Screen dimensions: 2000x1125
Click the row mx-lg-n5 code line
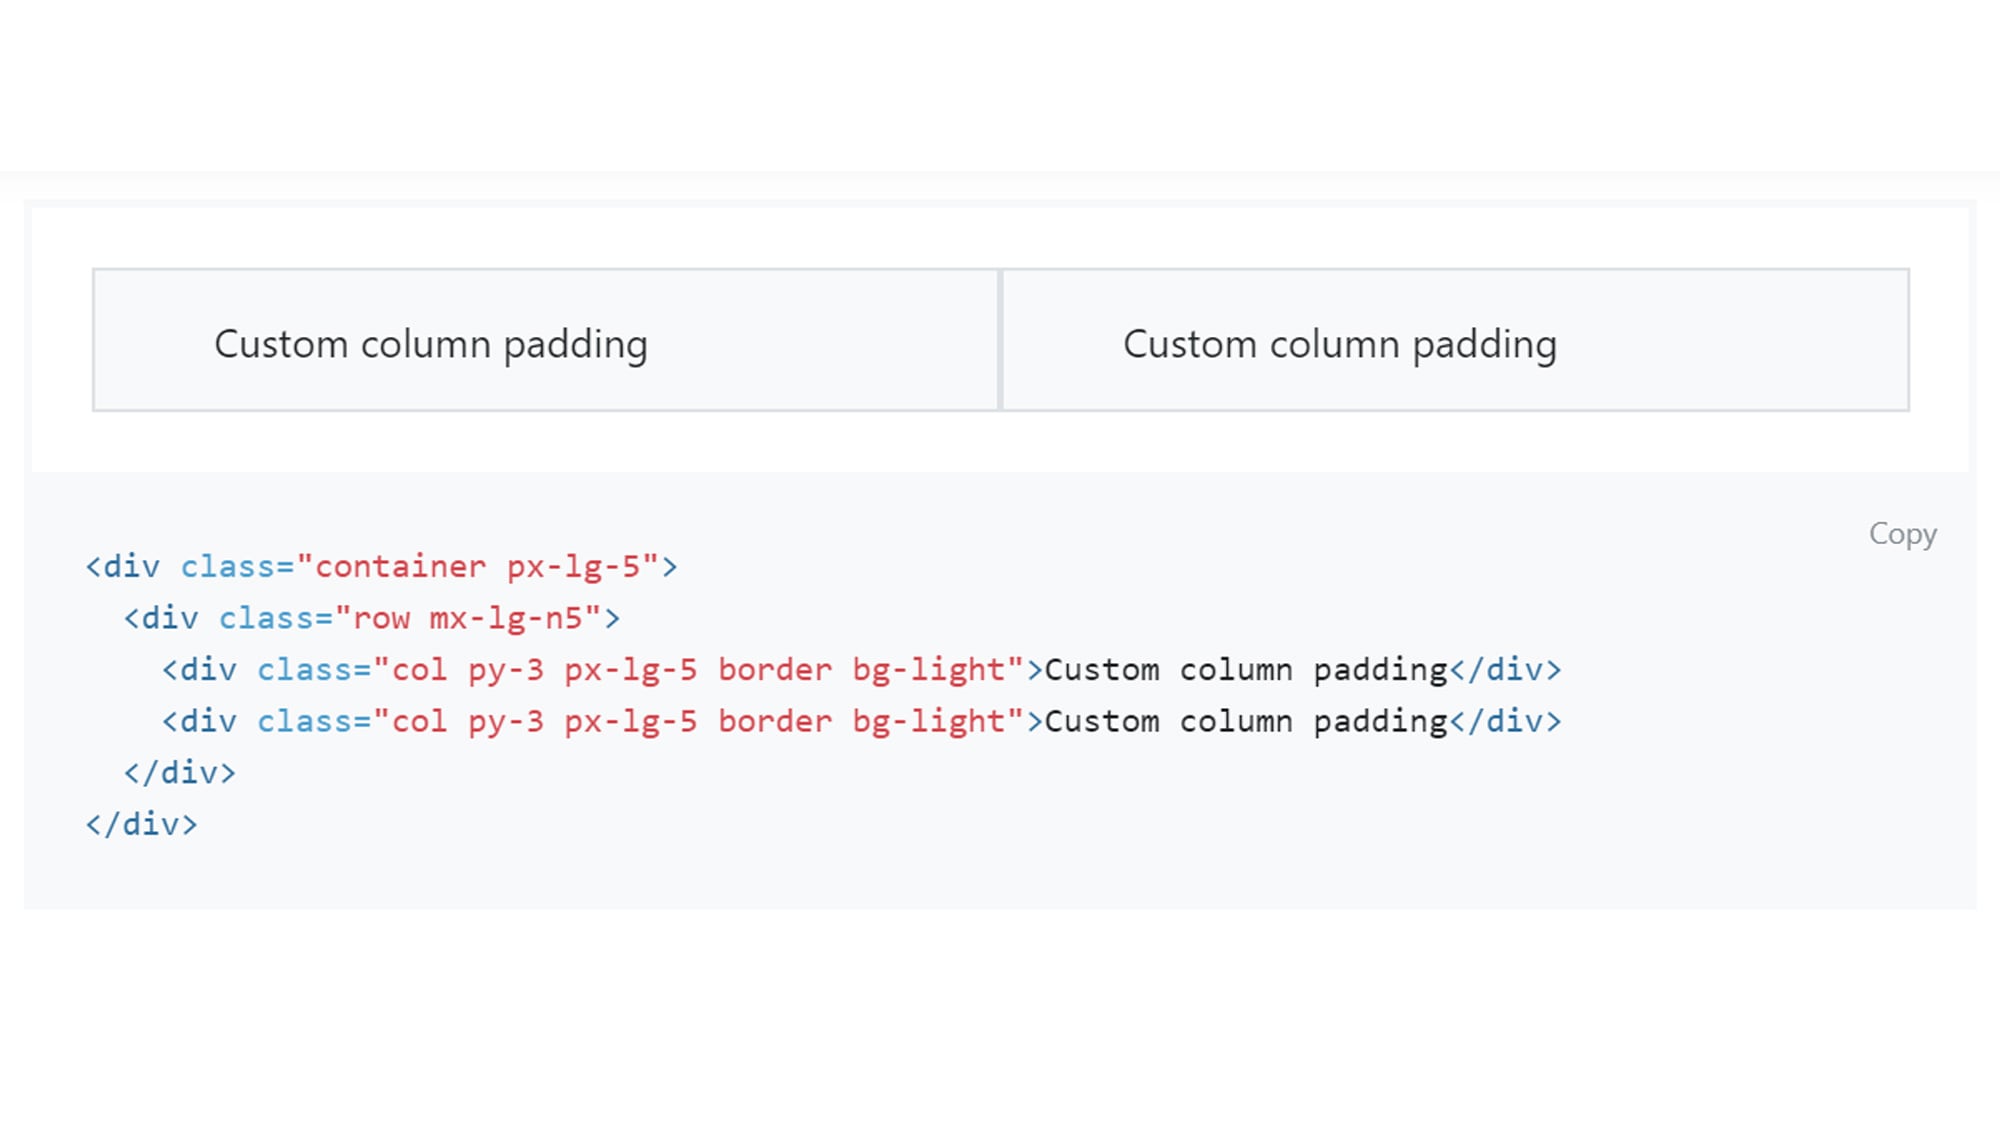click(372, 619)
